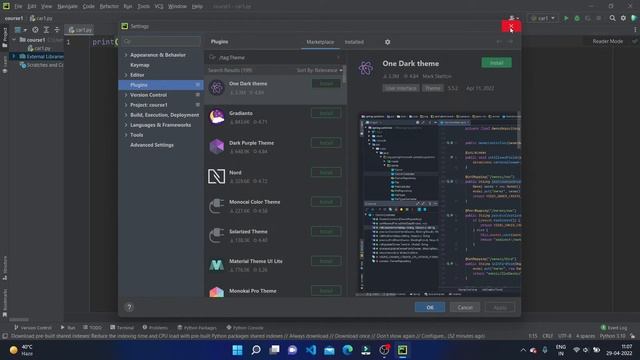Toggle Reader Mode in editor
Image resolution: width=640 pixels, height=360 pixels.
click(x=607, y=41)
